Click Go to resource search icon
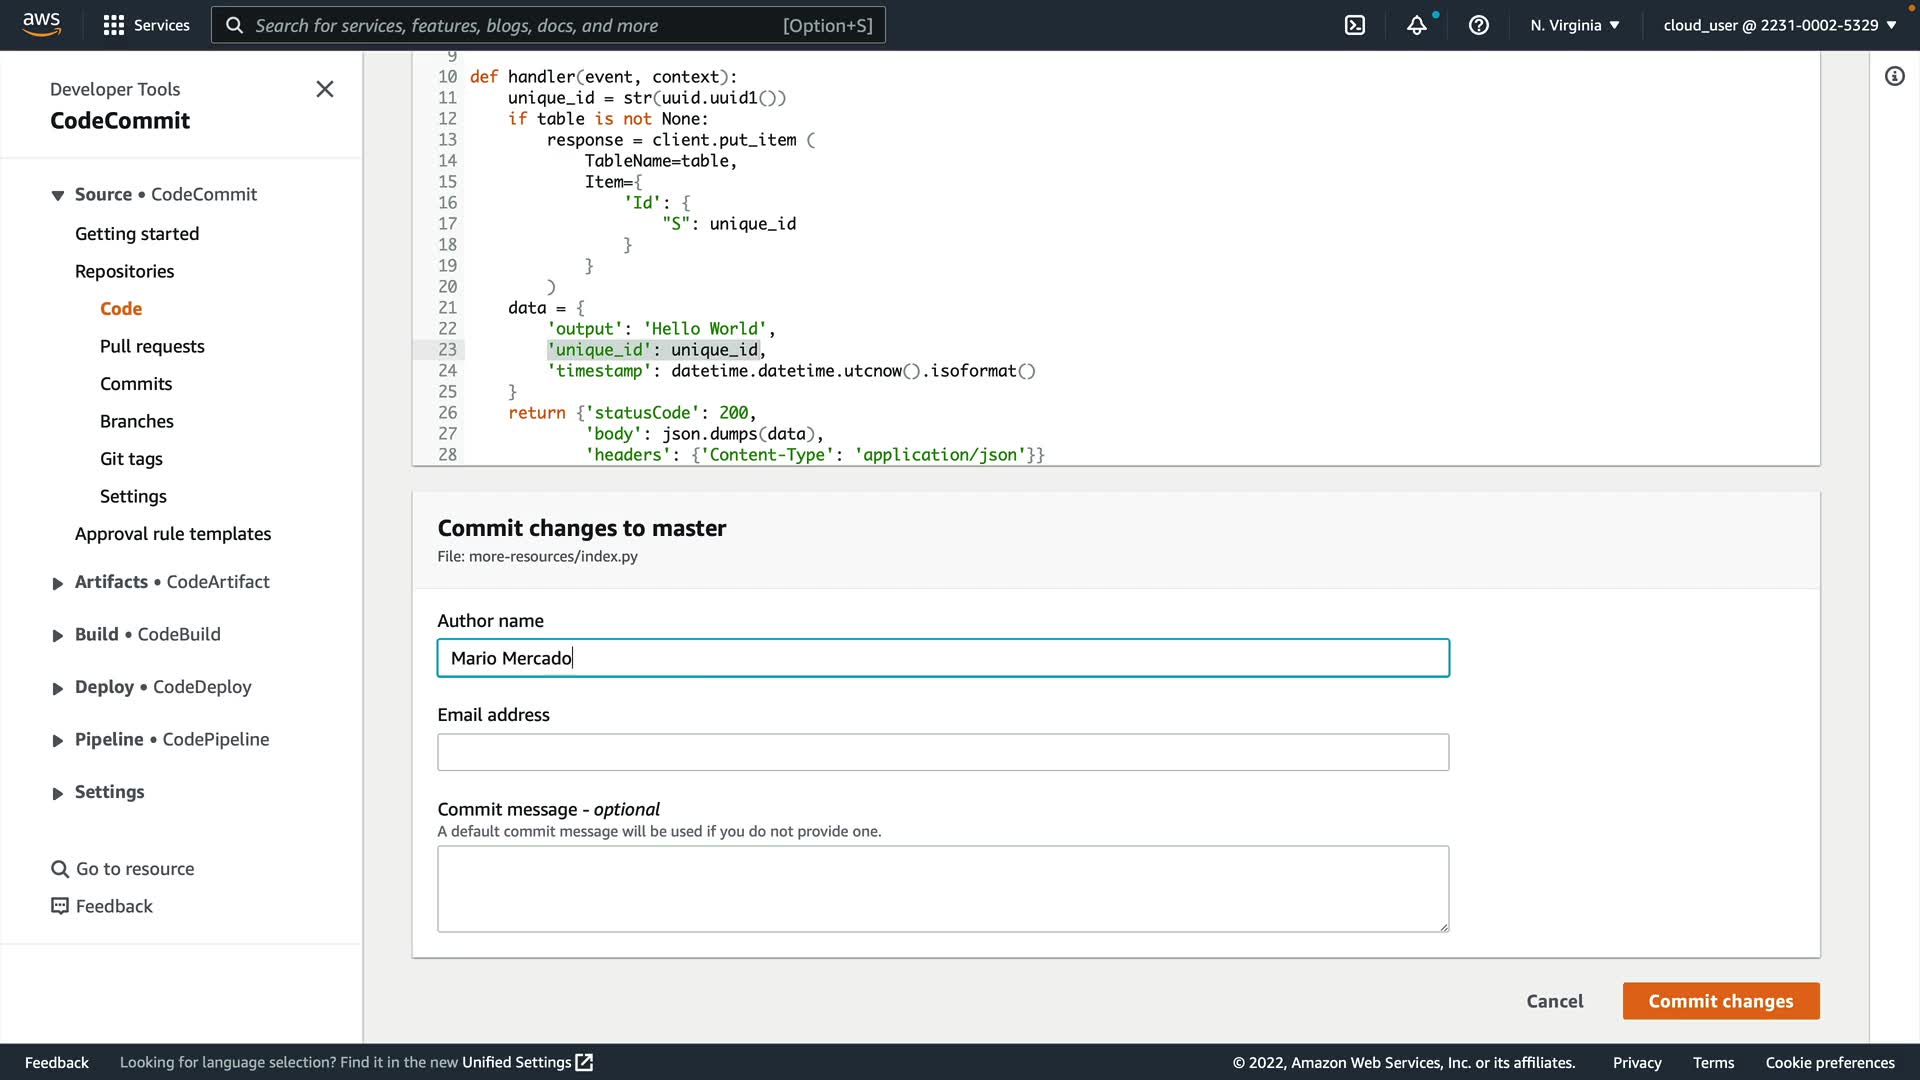This screenshot has height=1080, width=1920. pyautogui.click(x=60, y=869)
